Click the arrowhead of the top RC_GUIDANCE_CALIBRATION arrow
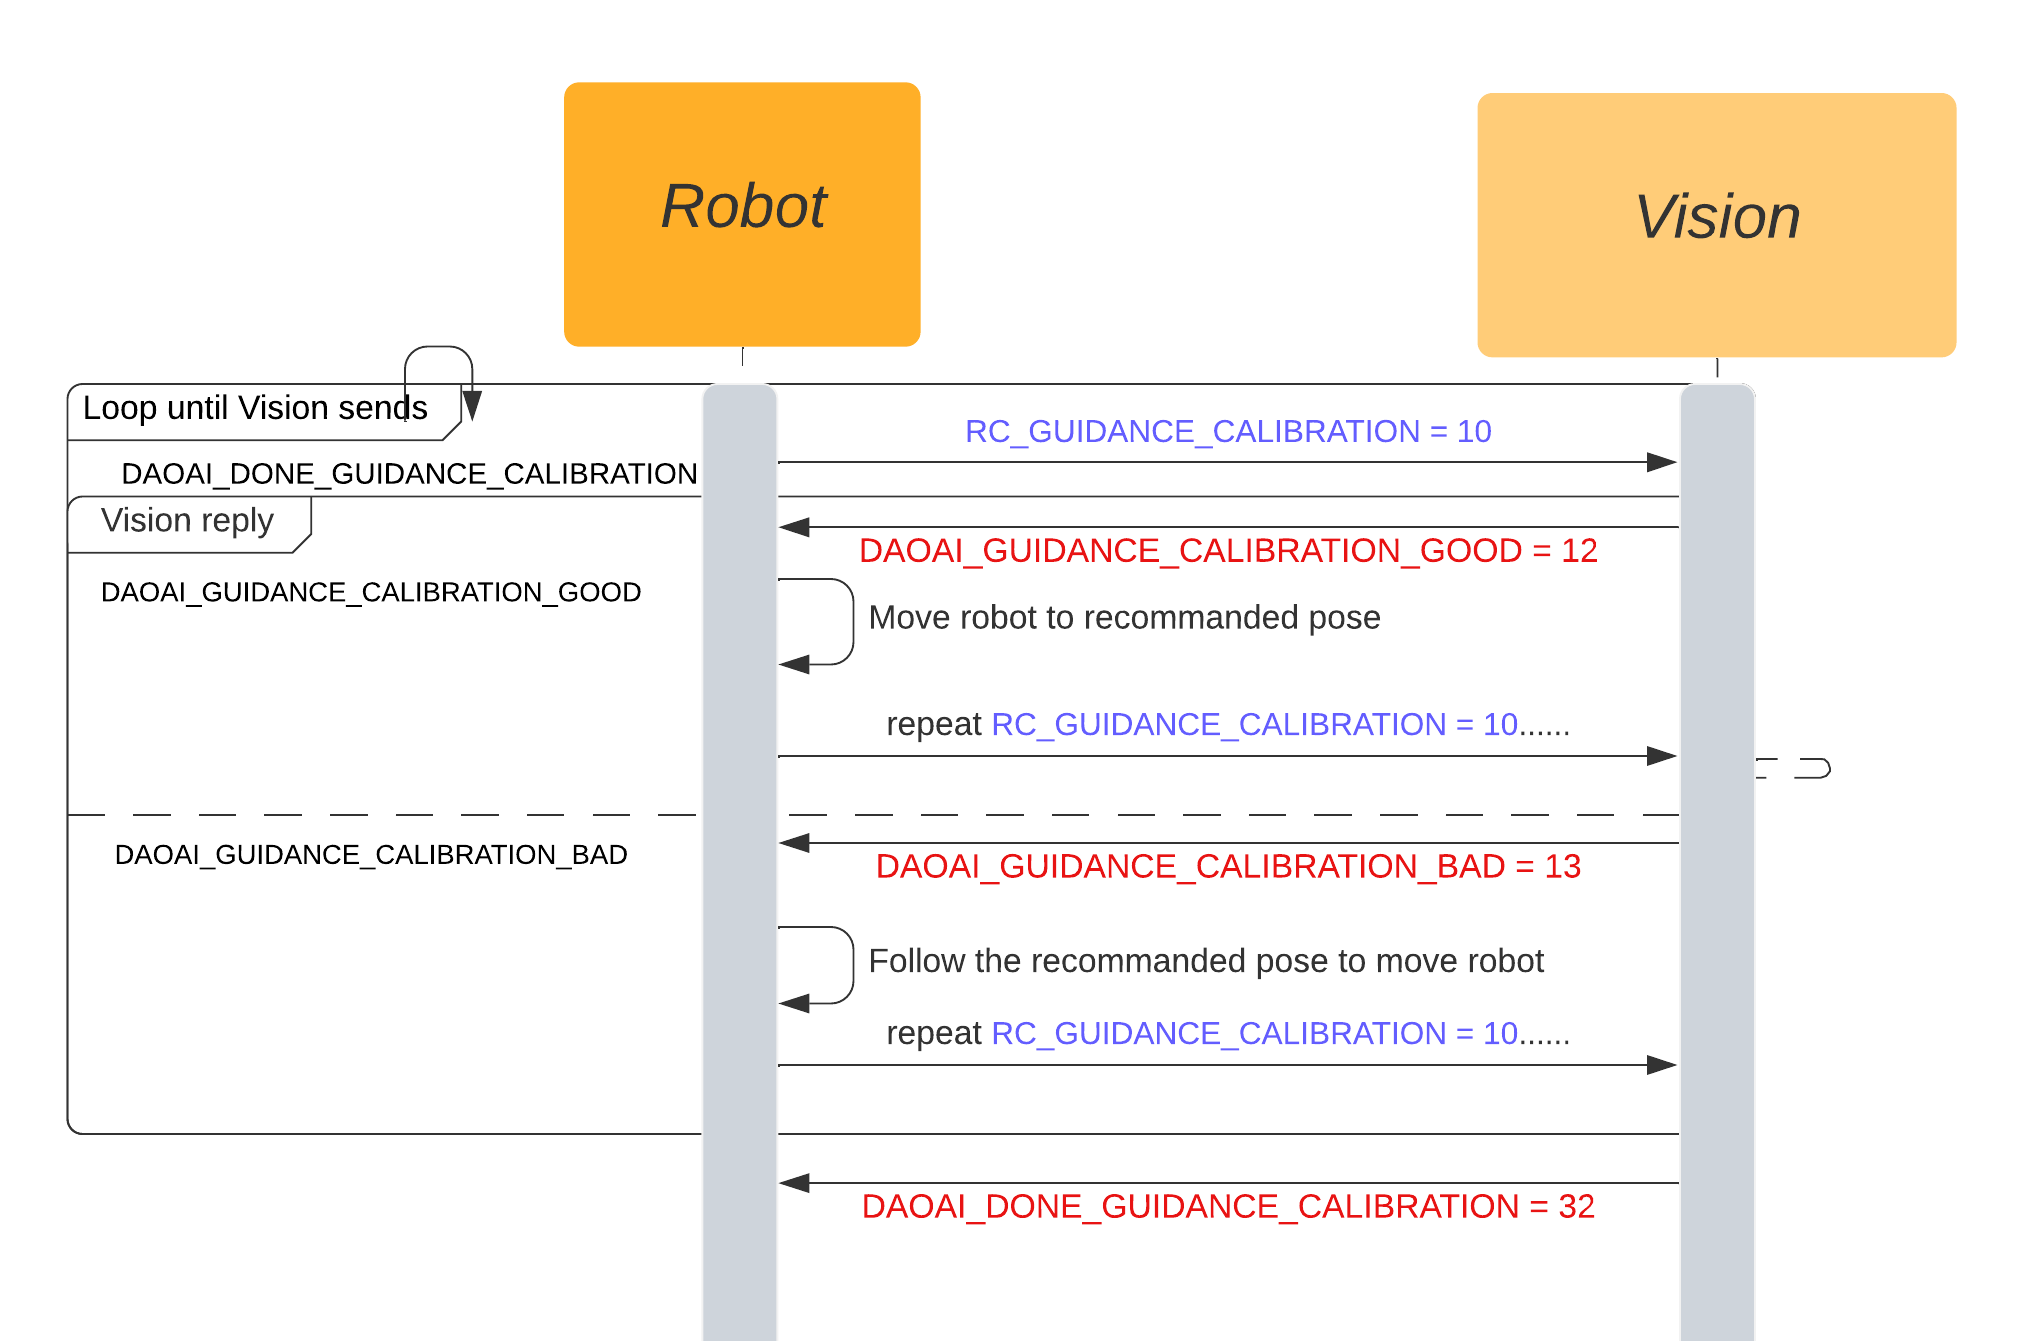This screenshot has height=1341, width=2034. (1661, 462)
